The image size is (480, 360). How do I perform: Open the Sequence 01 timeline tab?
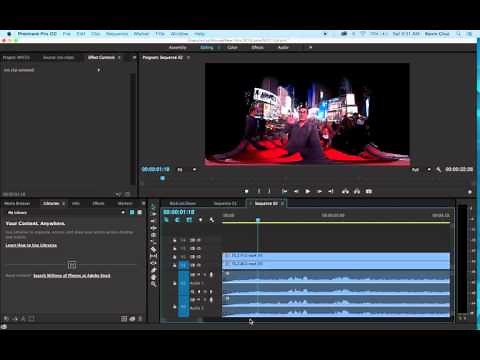click(x=225, y=203)
